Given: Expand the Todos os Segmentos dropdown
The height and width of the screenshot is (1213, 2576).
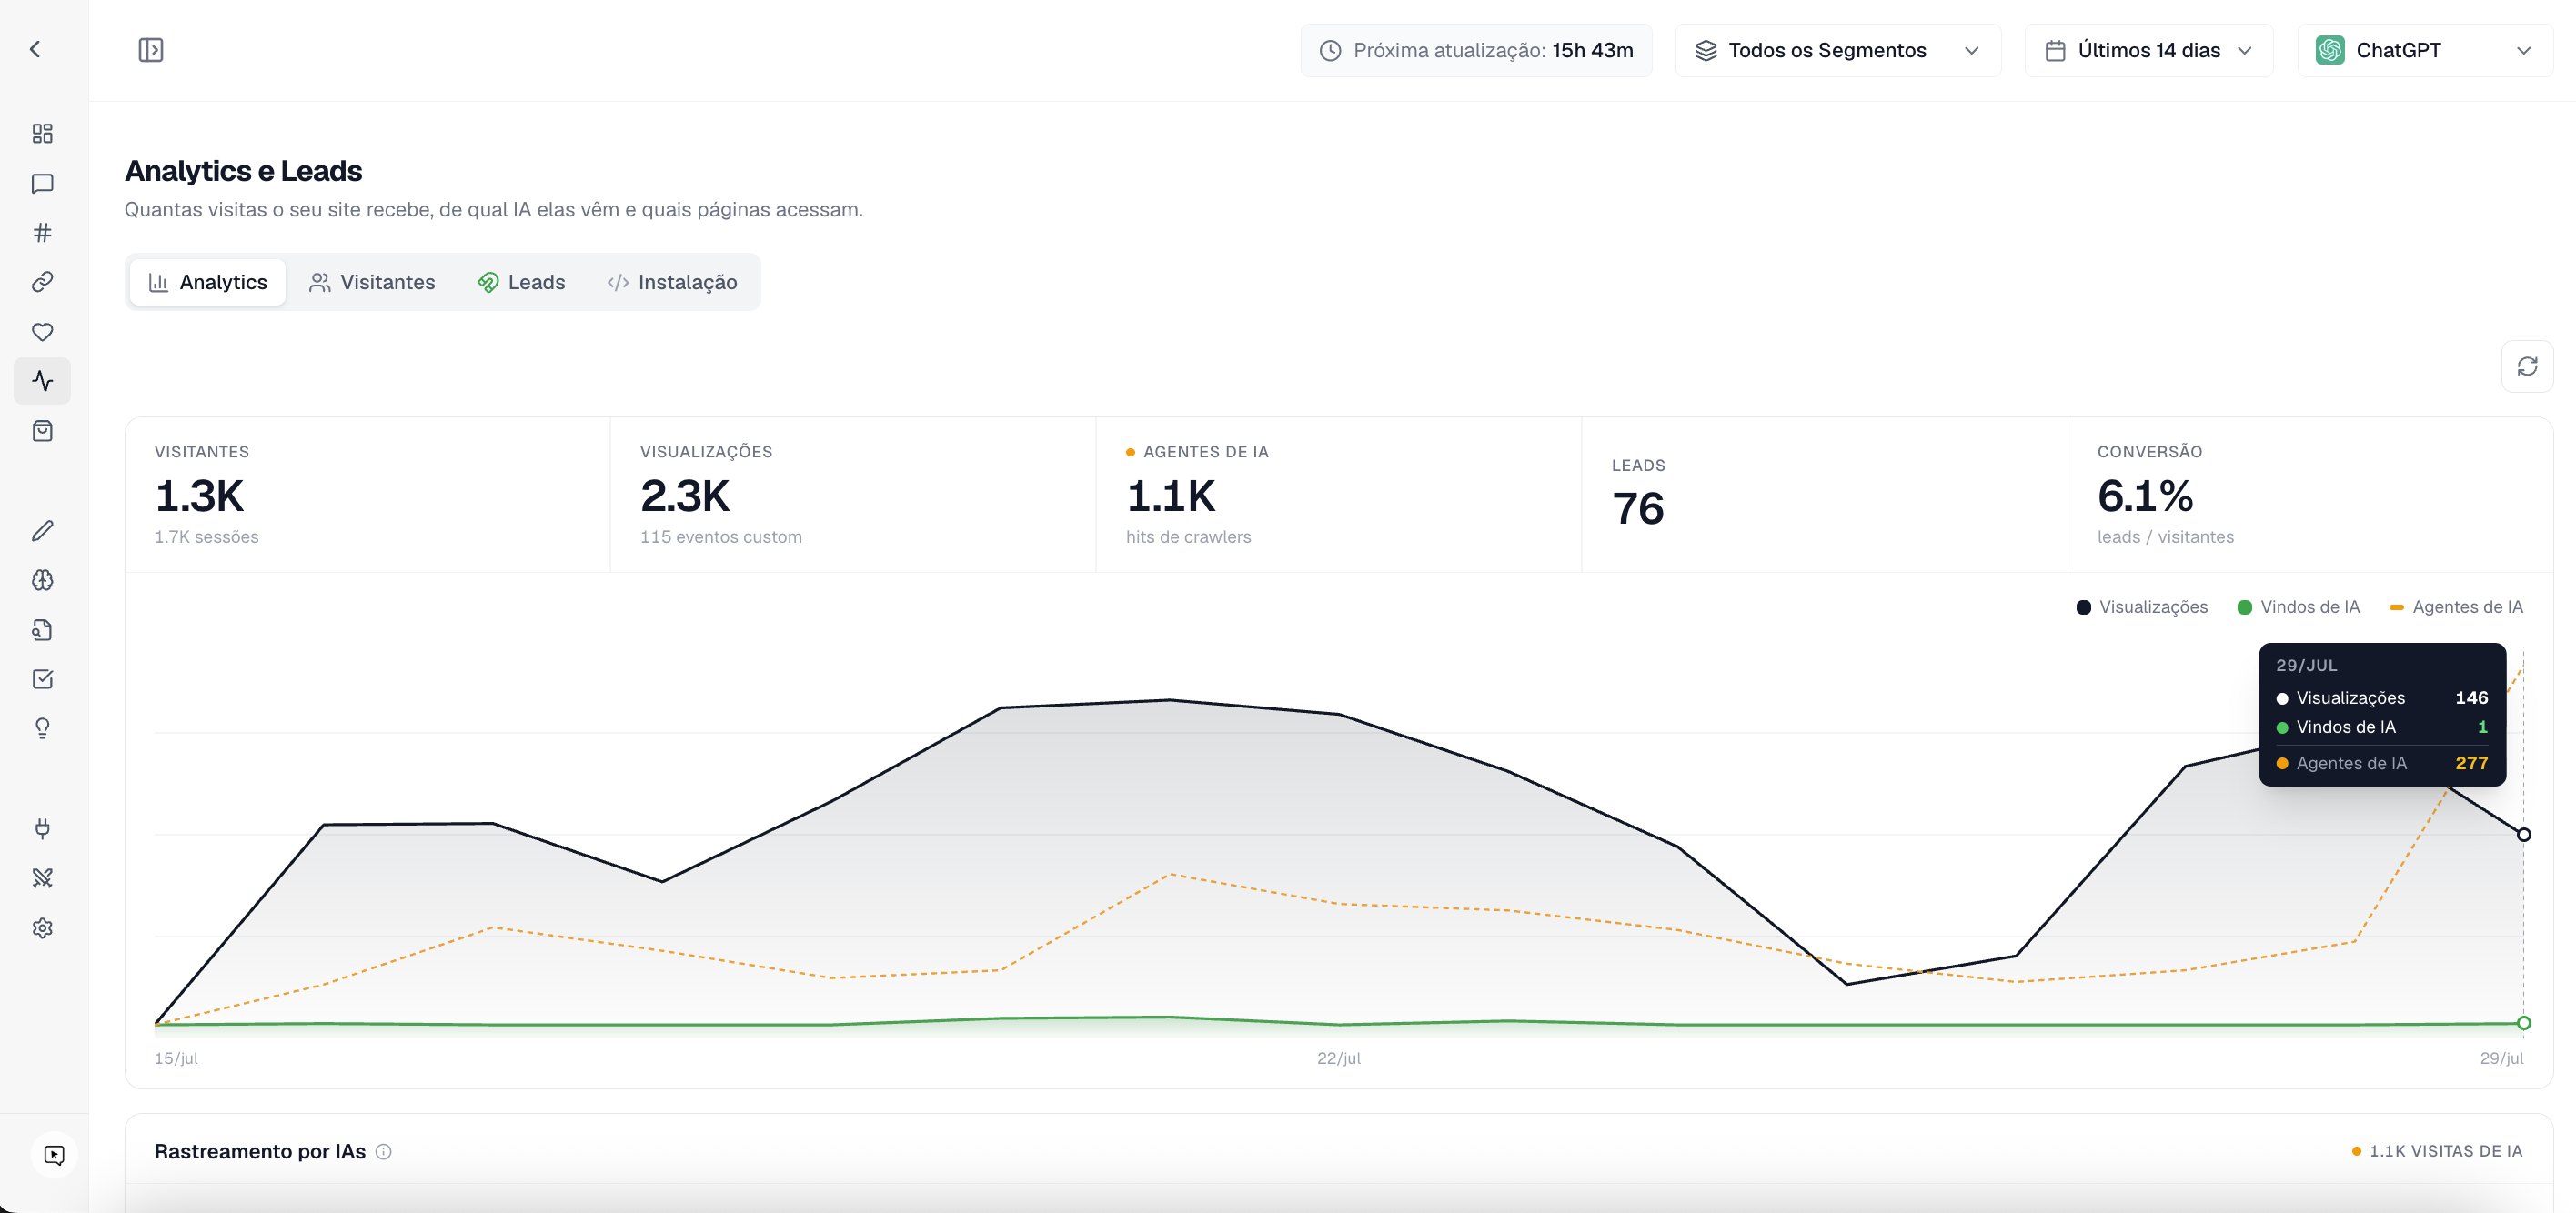Looking at the screenshot, I should pos(1838,50).
